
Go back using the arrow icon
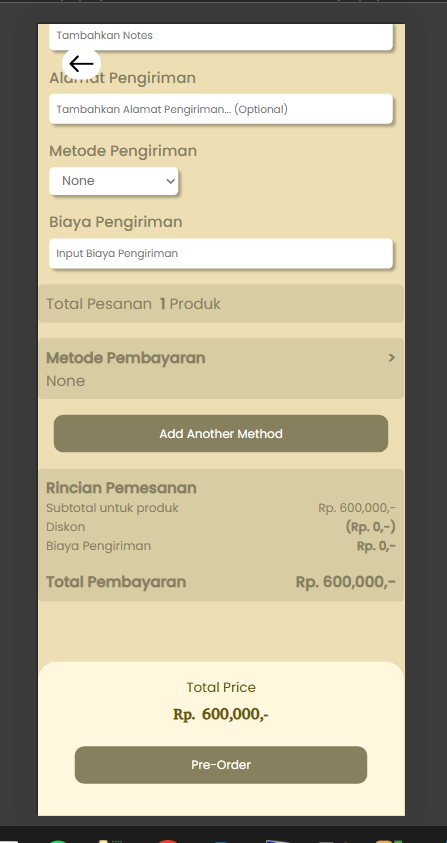point(81,64)
